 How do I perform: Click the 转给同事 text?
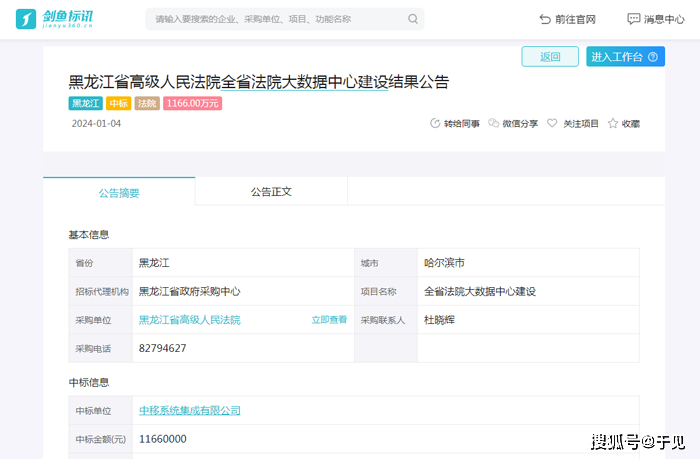(x=462, y=124)
